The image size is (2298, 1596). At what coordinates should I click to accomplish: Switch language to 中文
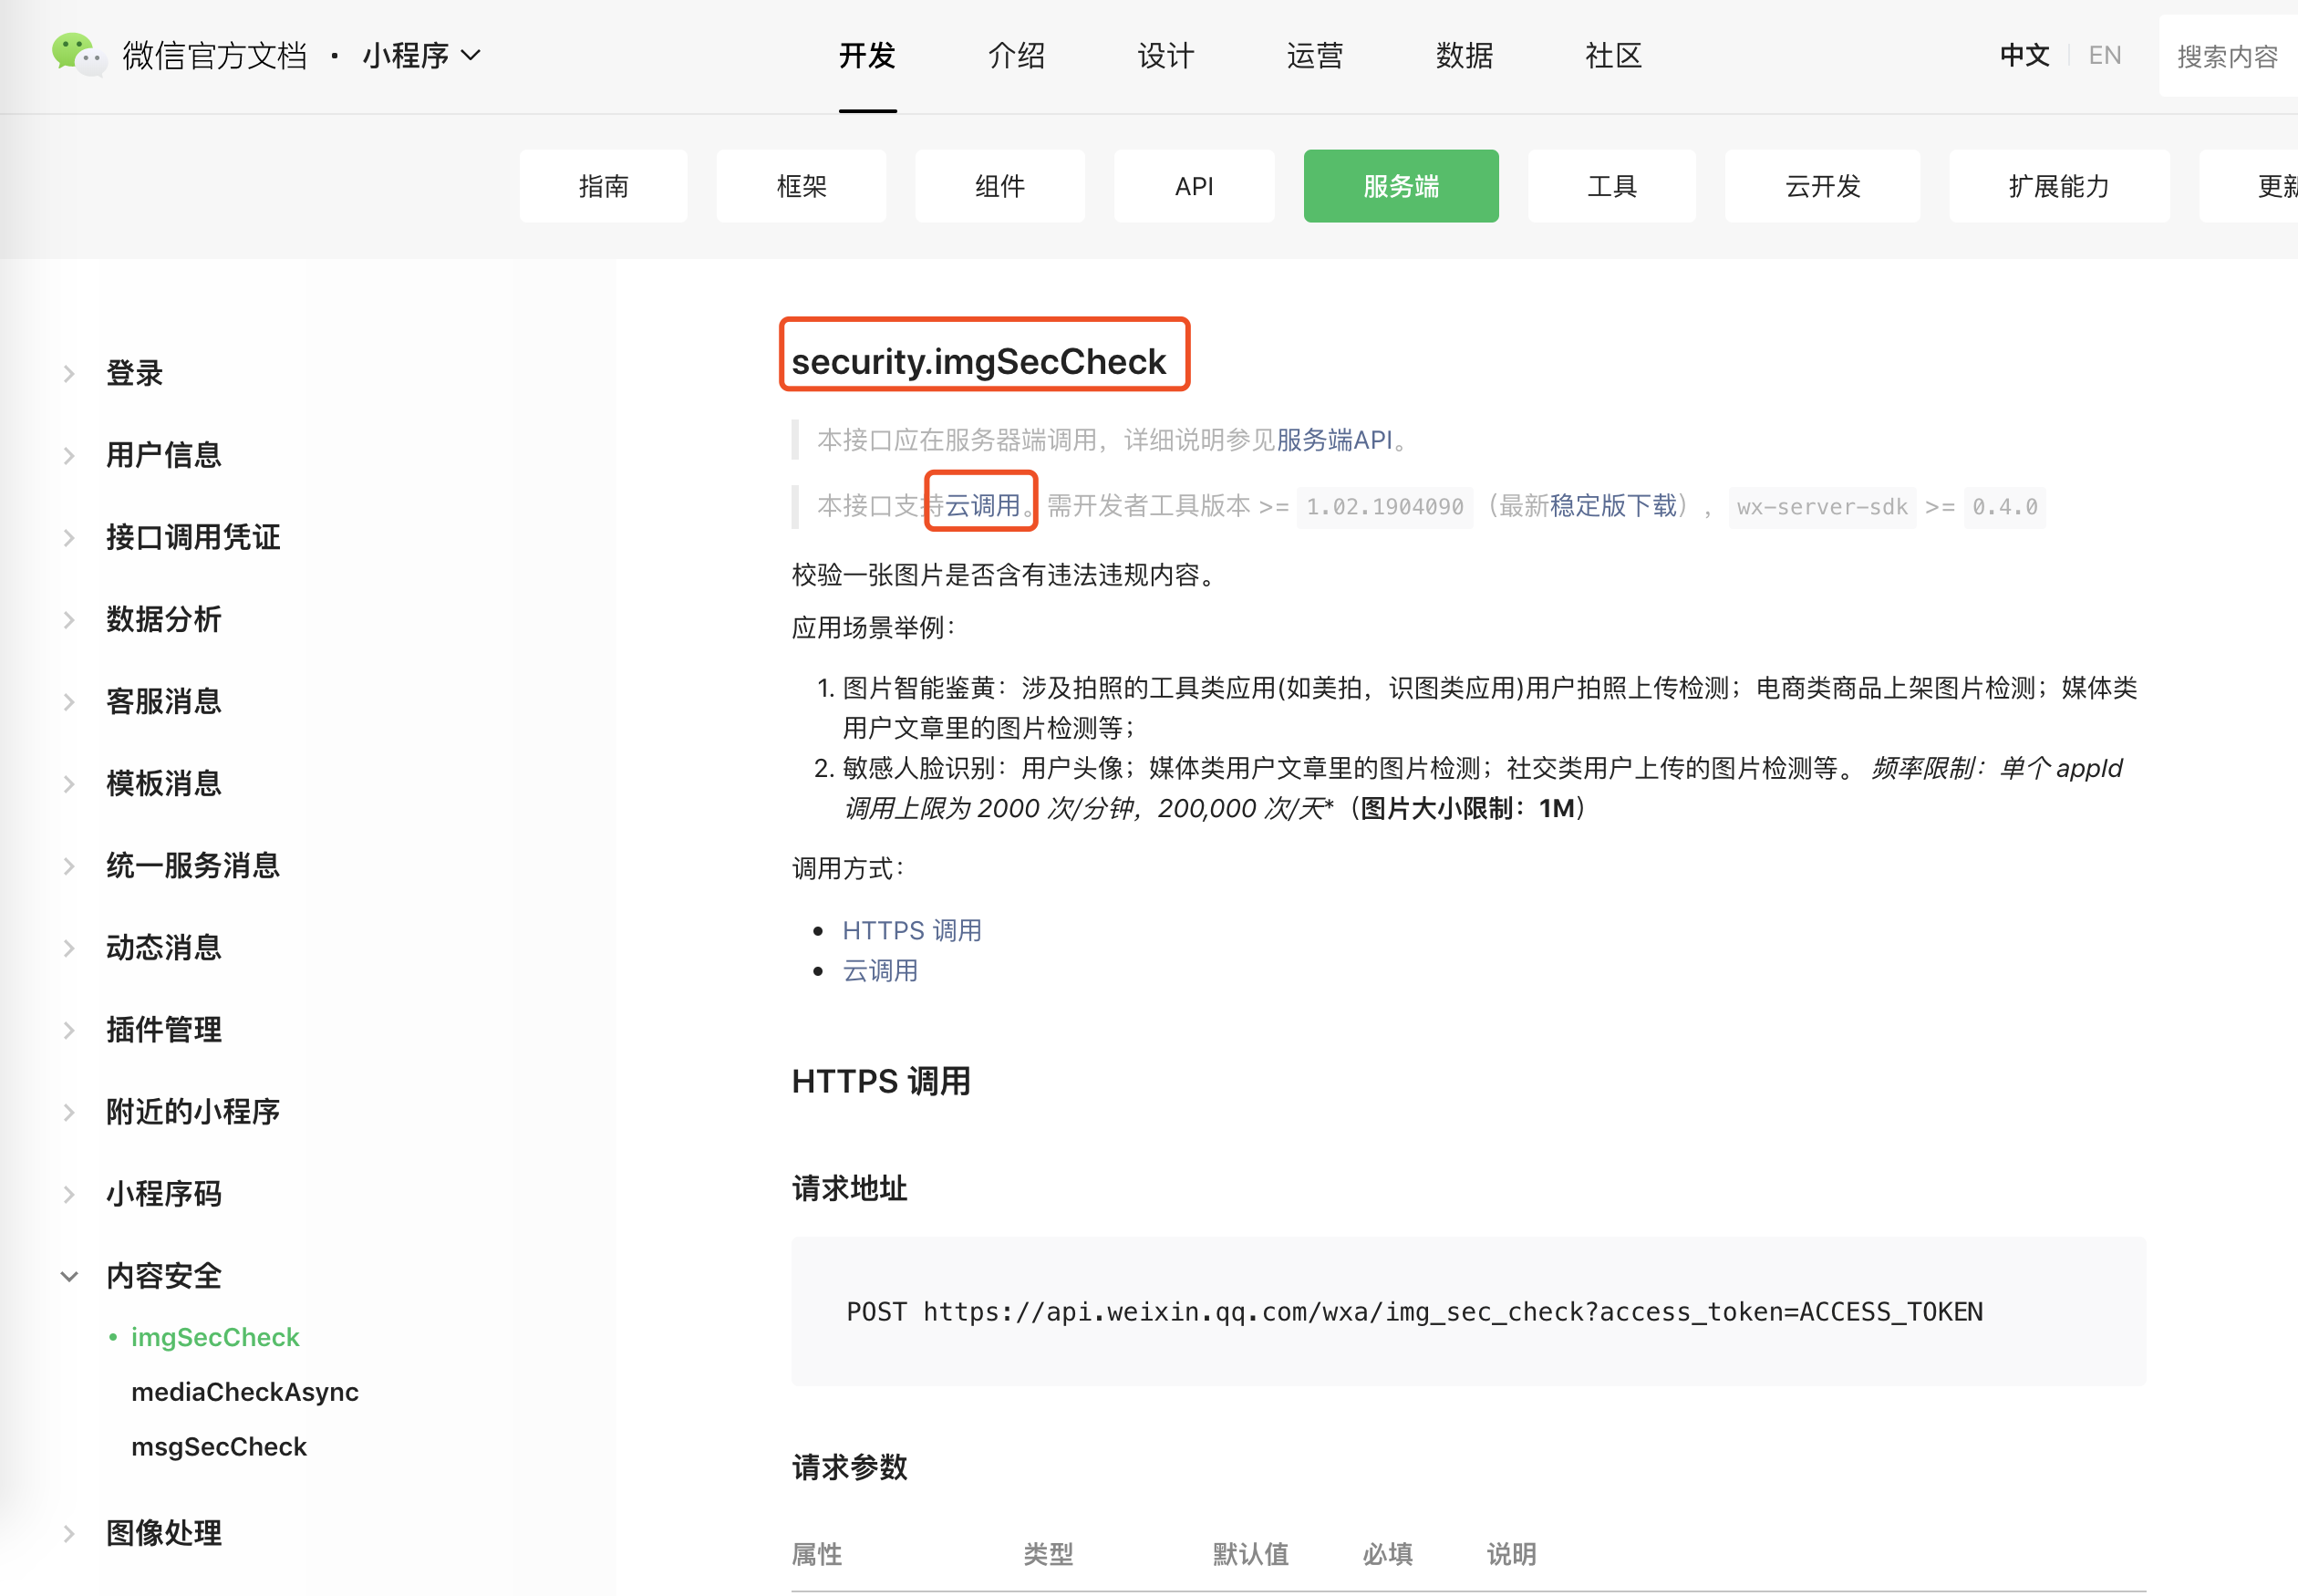tap(2025, 56)
